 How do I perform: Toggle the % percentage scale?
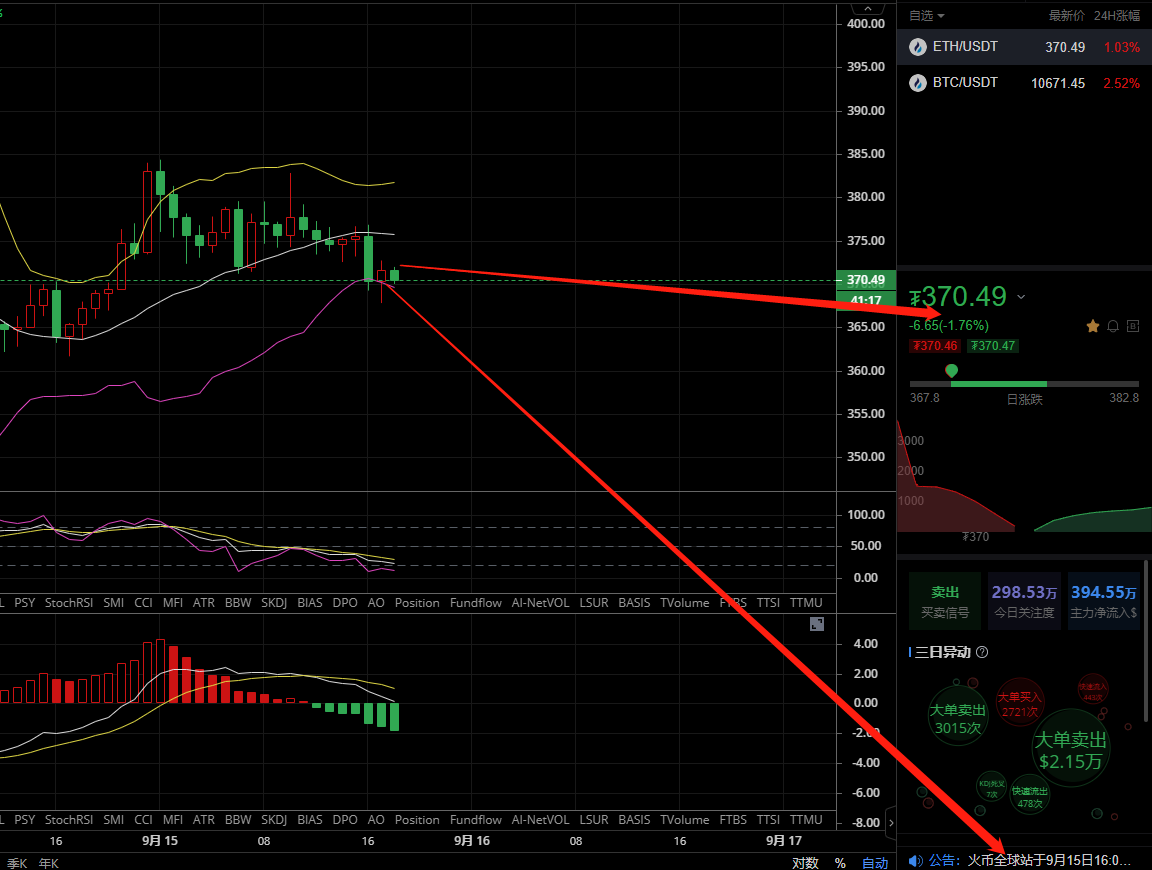click(840, 863)
